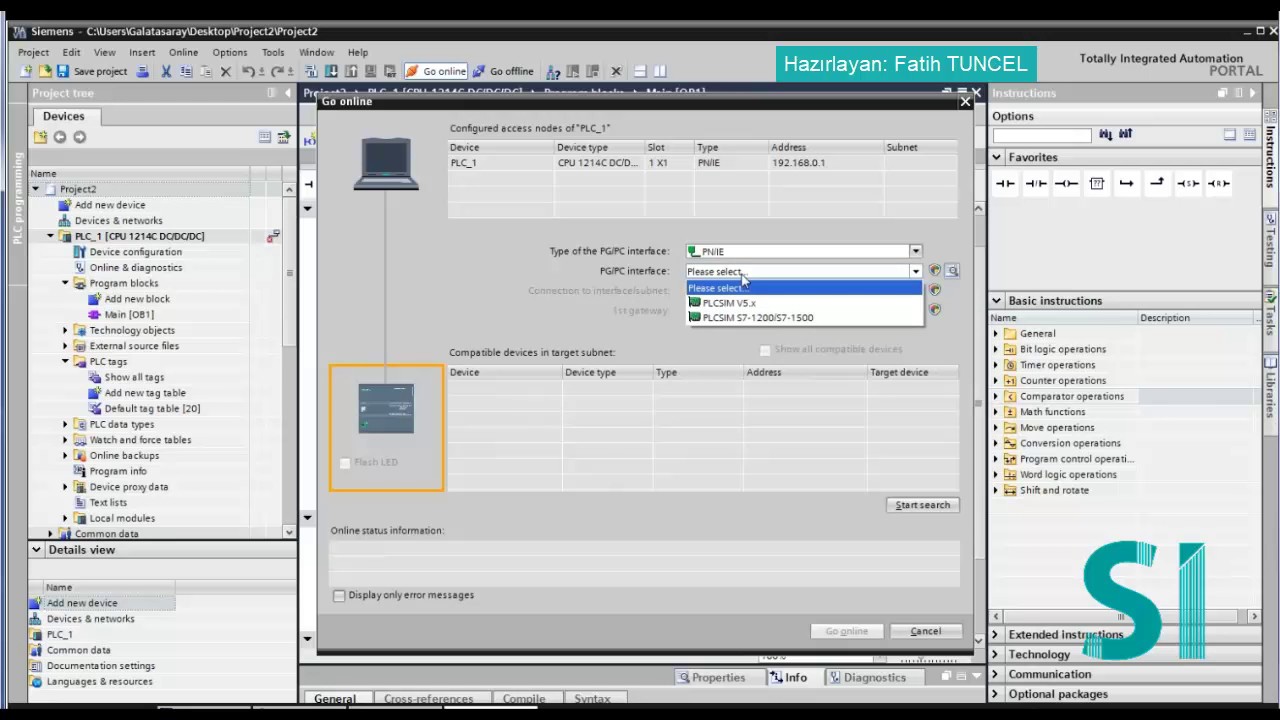The image size is (1280, 720).
Task: Enable Display only error messages checkbox
Action: click(339, 596)
